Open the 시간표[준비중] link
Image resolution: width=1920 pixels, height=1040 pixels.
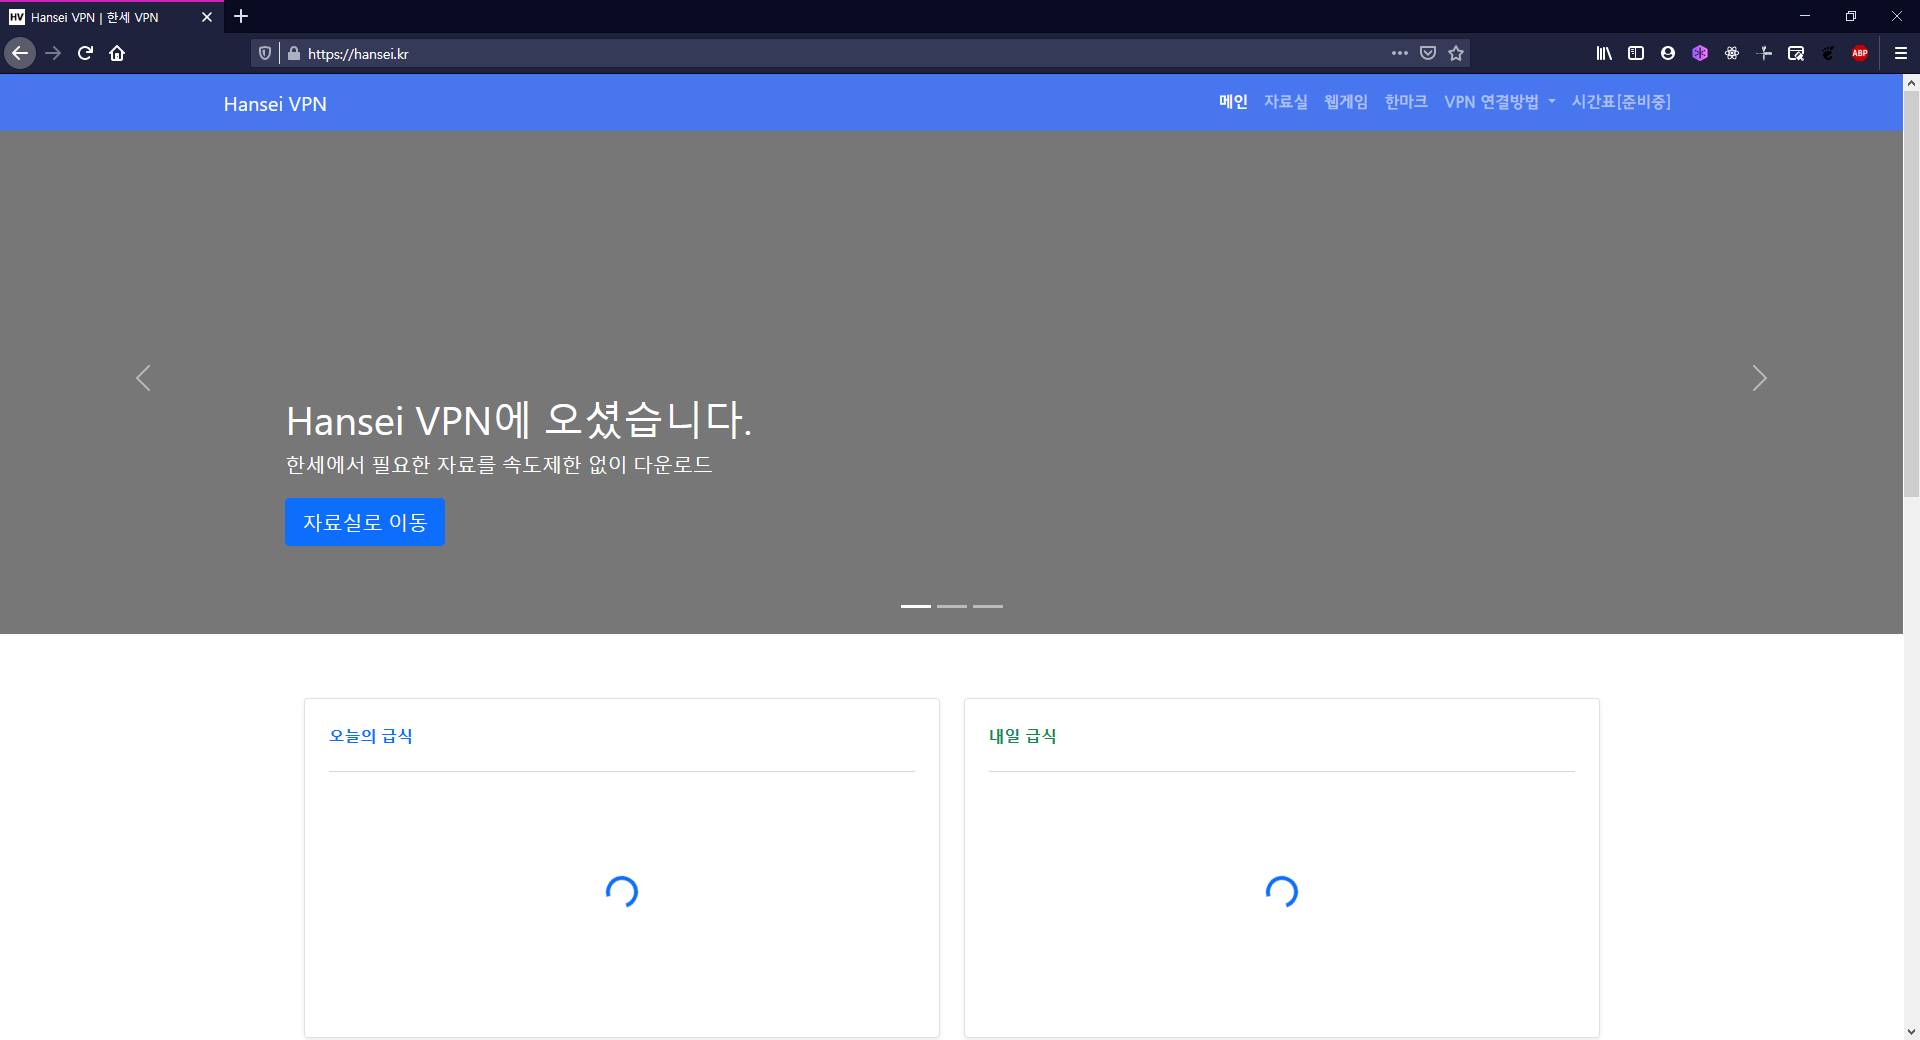[1621, 101]
